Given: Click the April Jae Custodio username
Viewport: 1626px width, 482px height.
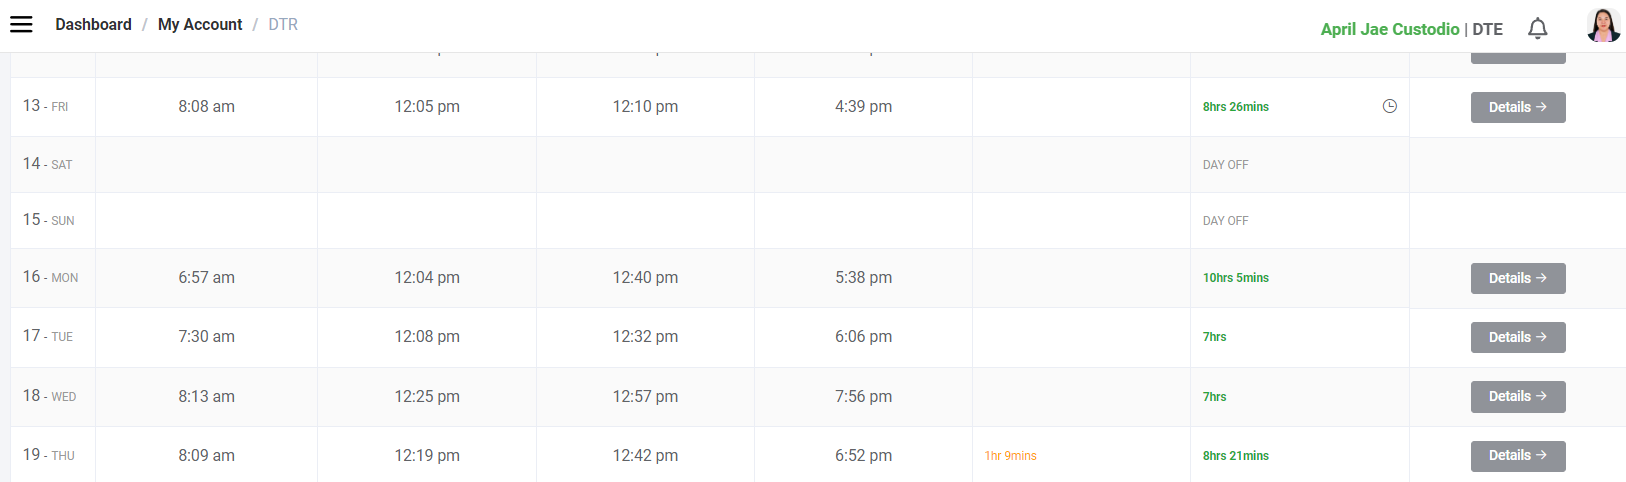Looking at the screenshot, I should coord(1389,29).
